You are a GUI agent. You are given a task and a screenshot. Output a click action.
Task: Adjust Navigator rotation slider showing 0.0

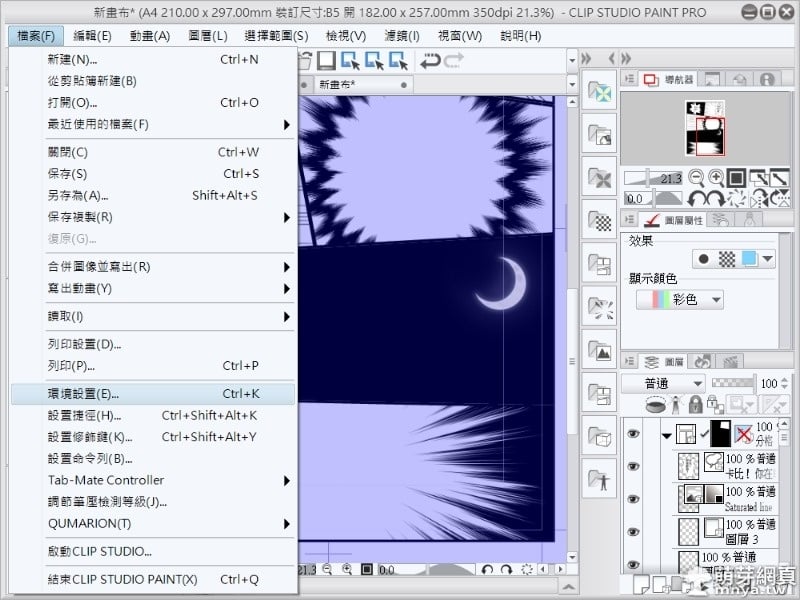point(653,198)
